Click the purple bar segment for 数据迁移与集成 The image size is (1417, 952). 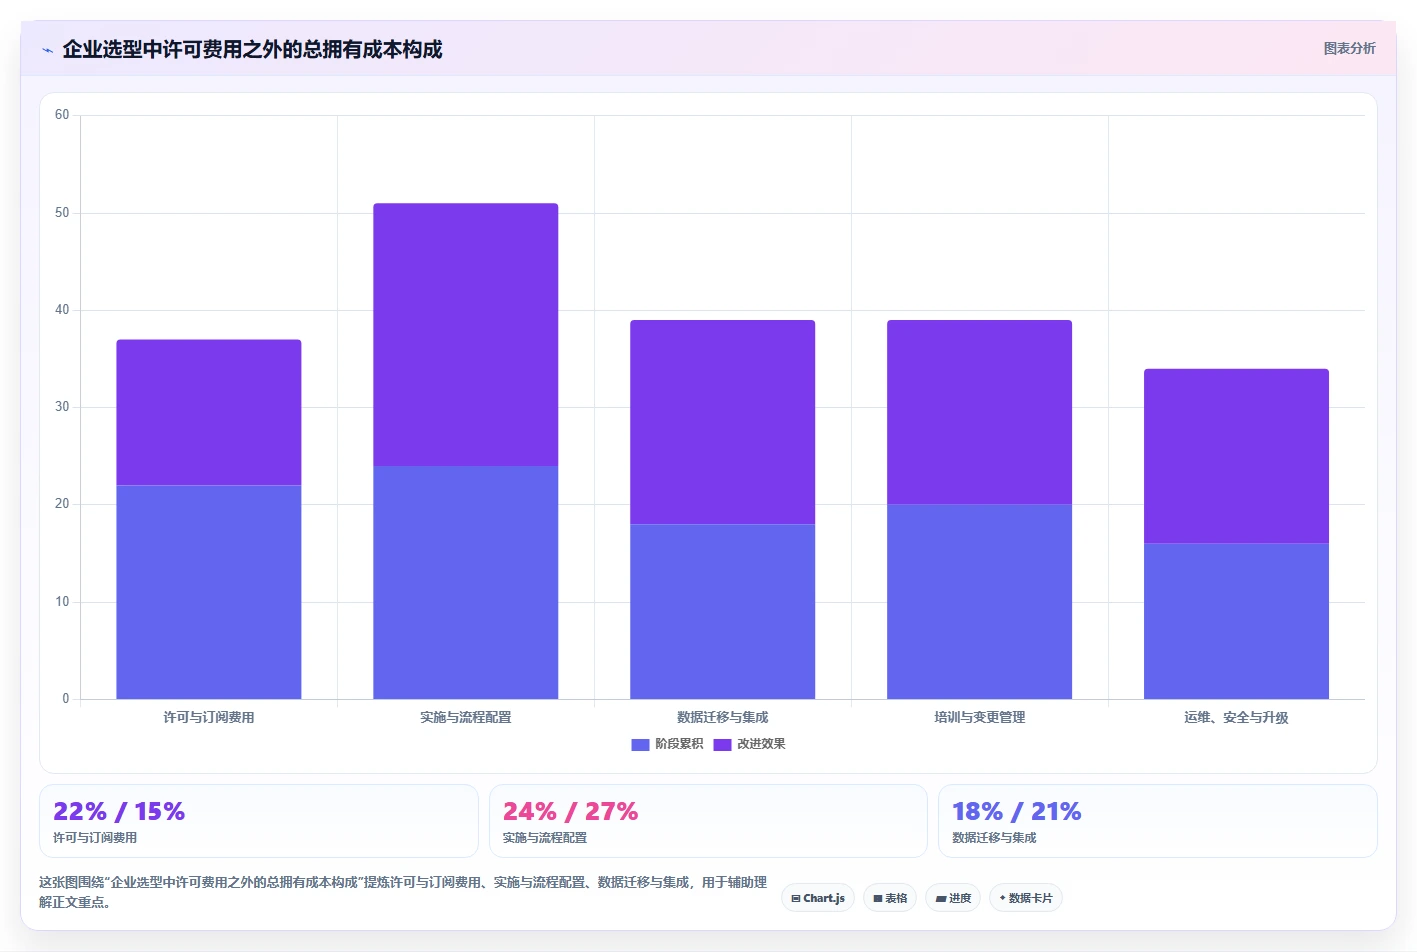(723, 422)
